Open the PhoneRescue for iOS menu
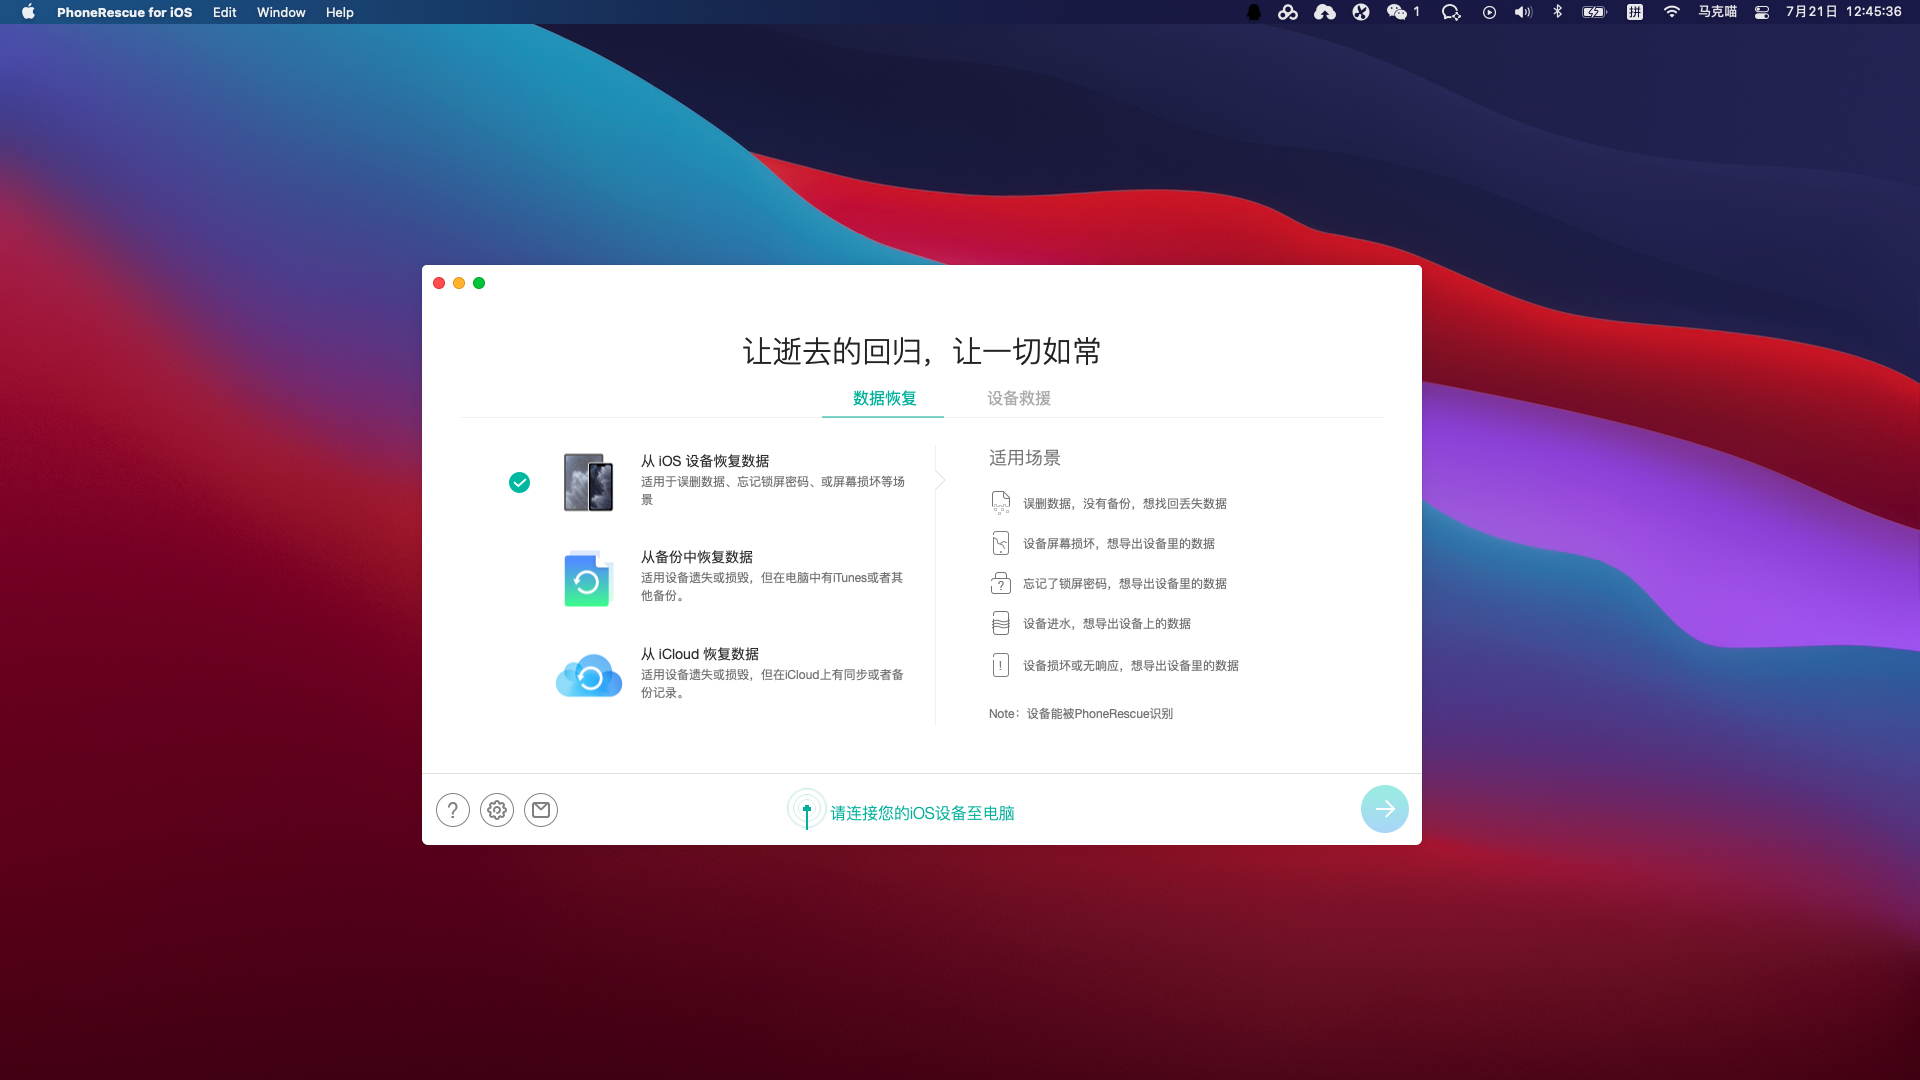The image size is (1920, 1080). pos(124,12)
